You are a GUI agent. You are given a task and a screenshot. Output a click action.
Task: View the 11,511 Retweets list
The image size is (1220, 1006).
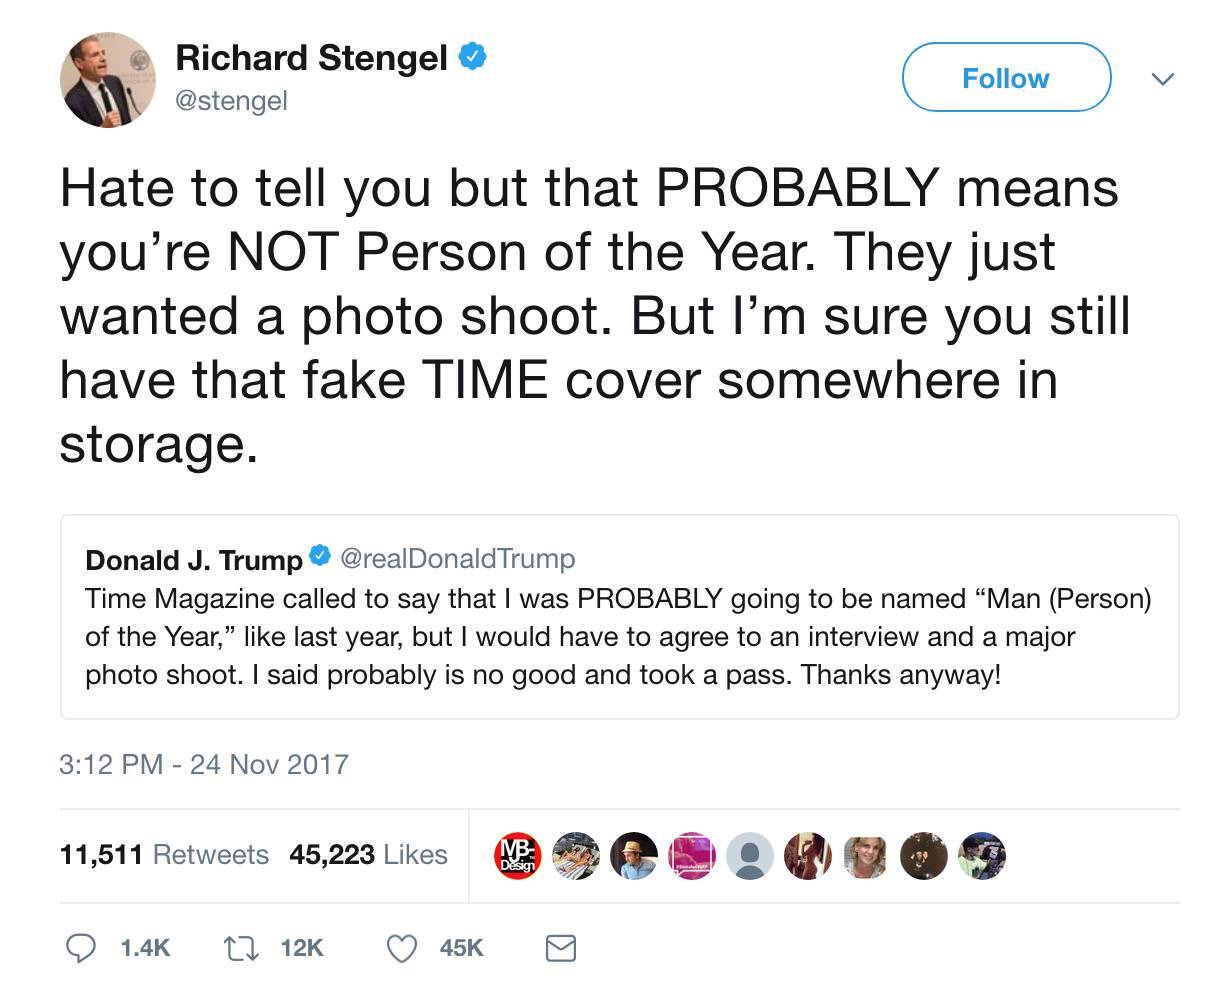pos(164,855)
